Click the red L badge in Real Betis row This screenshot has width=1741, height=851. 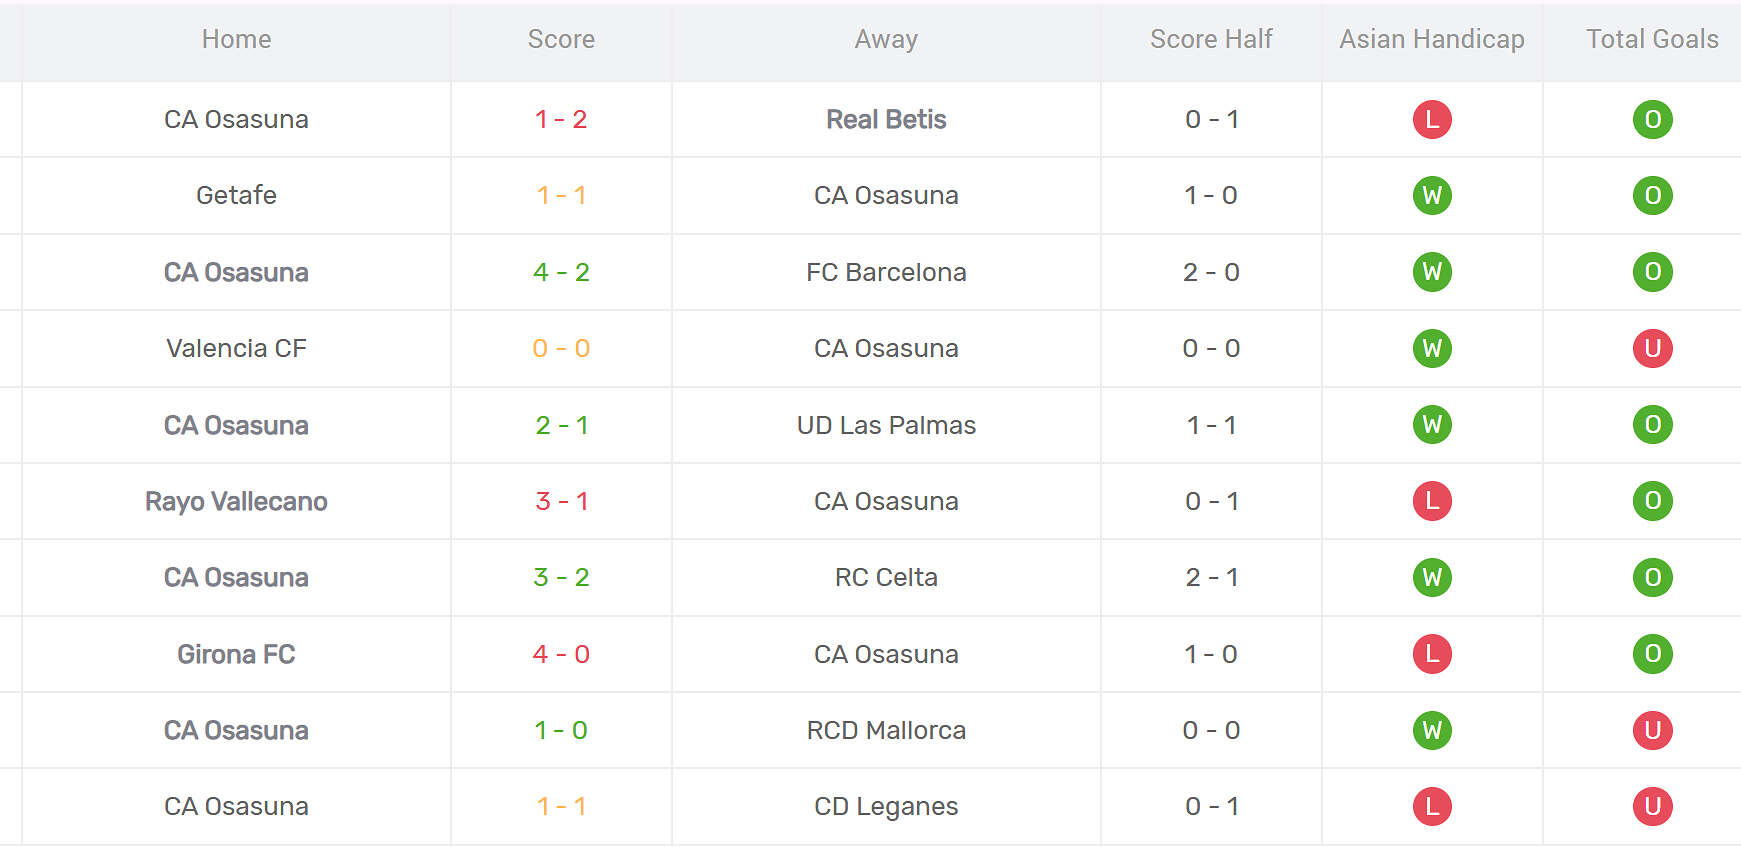[1431, 119]
